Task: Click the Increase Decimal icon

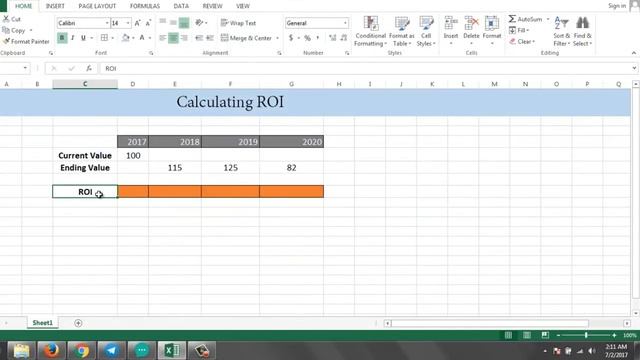Action: coord(332,38)
